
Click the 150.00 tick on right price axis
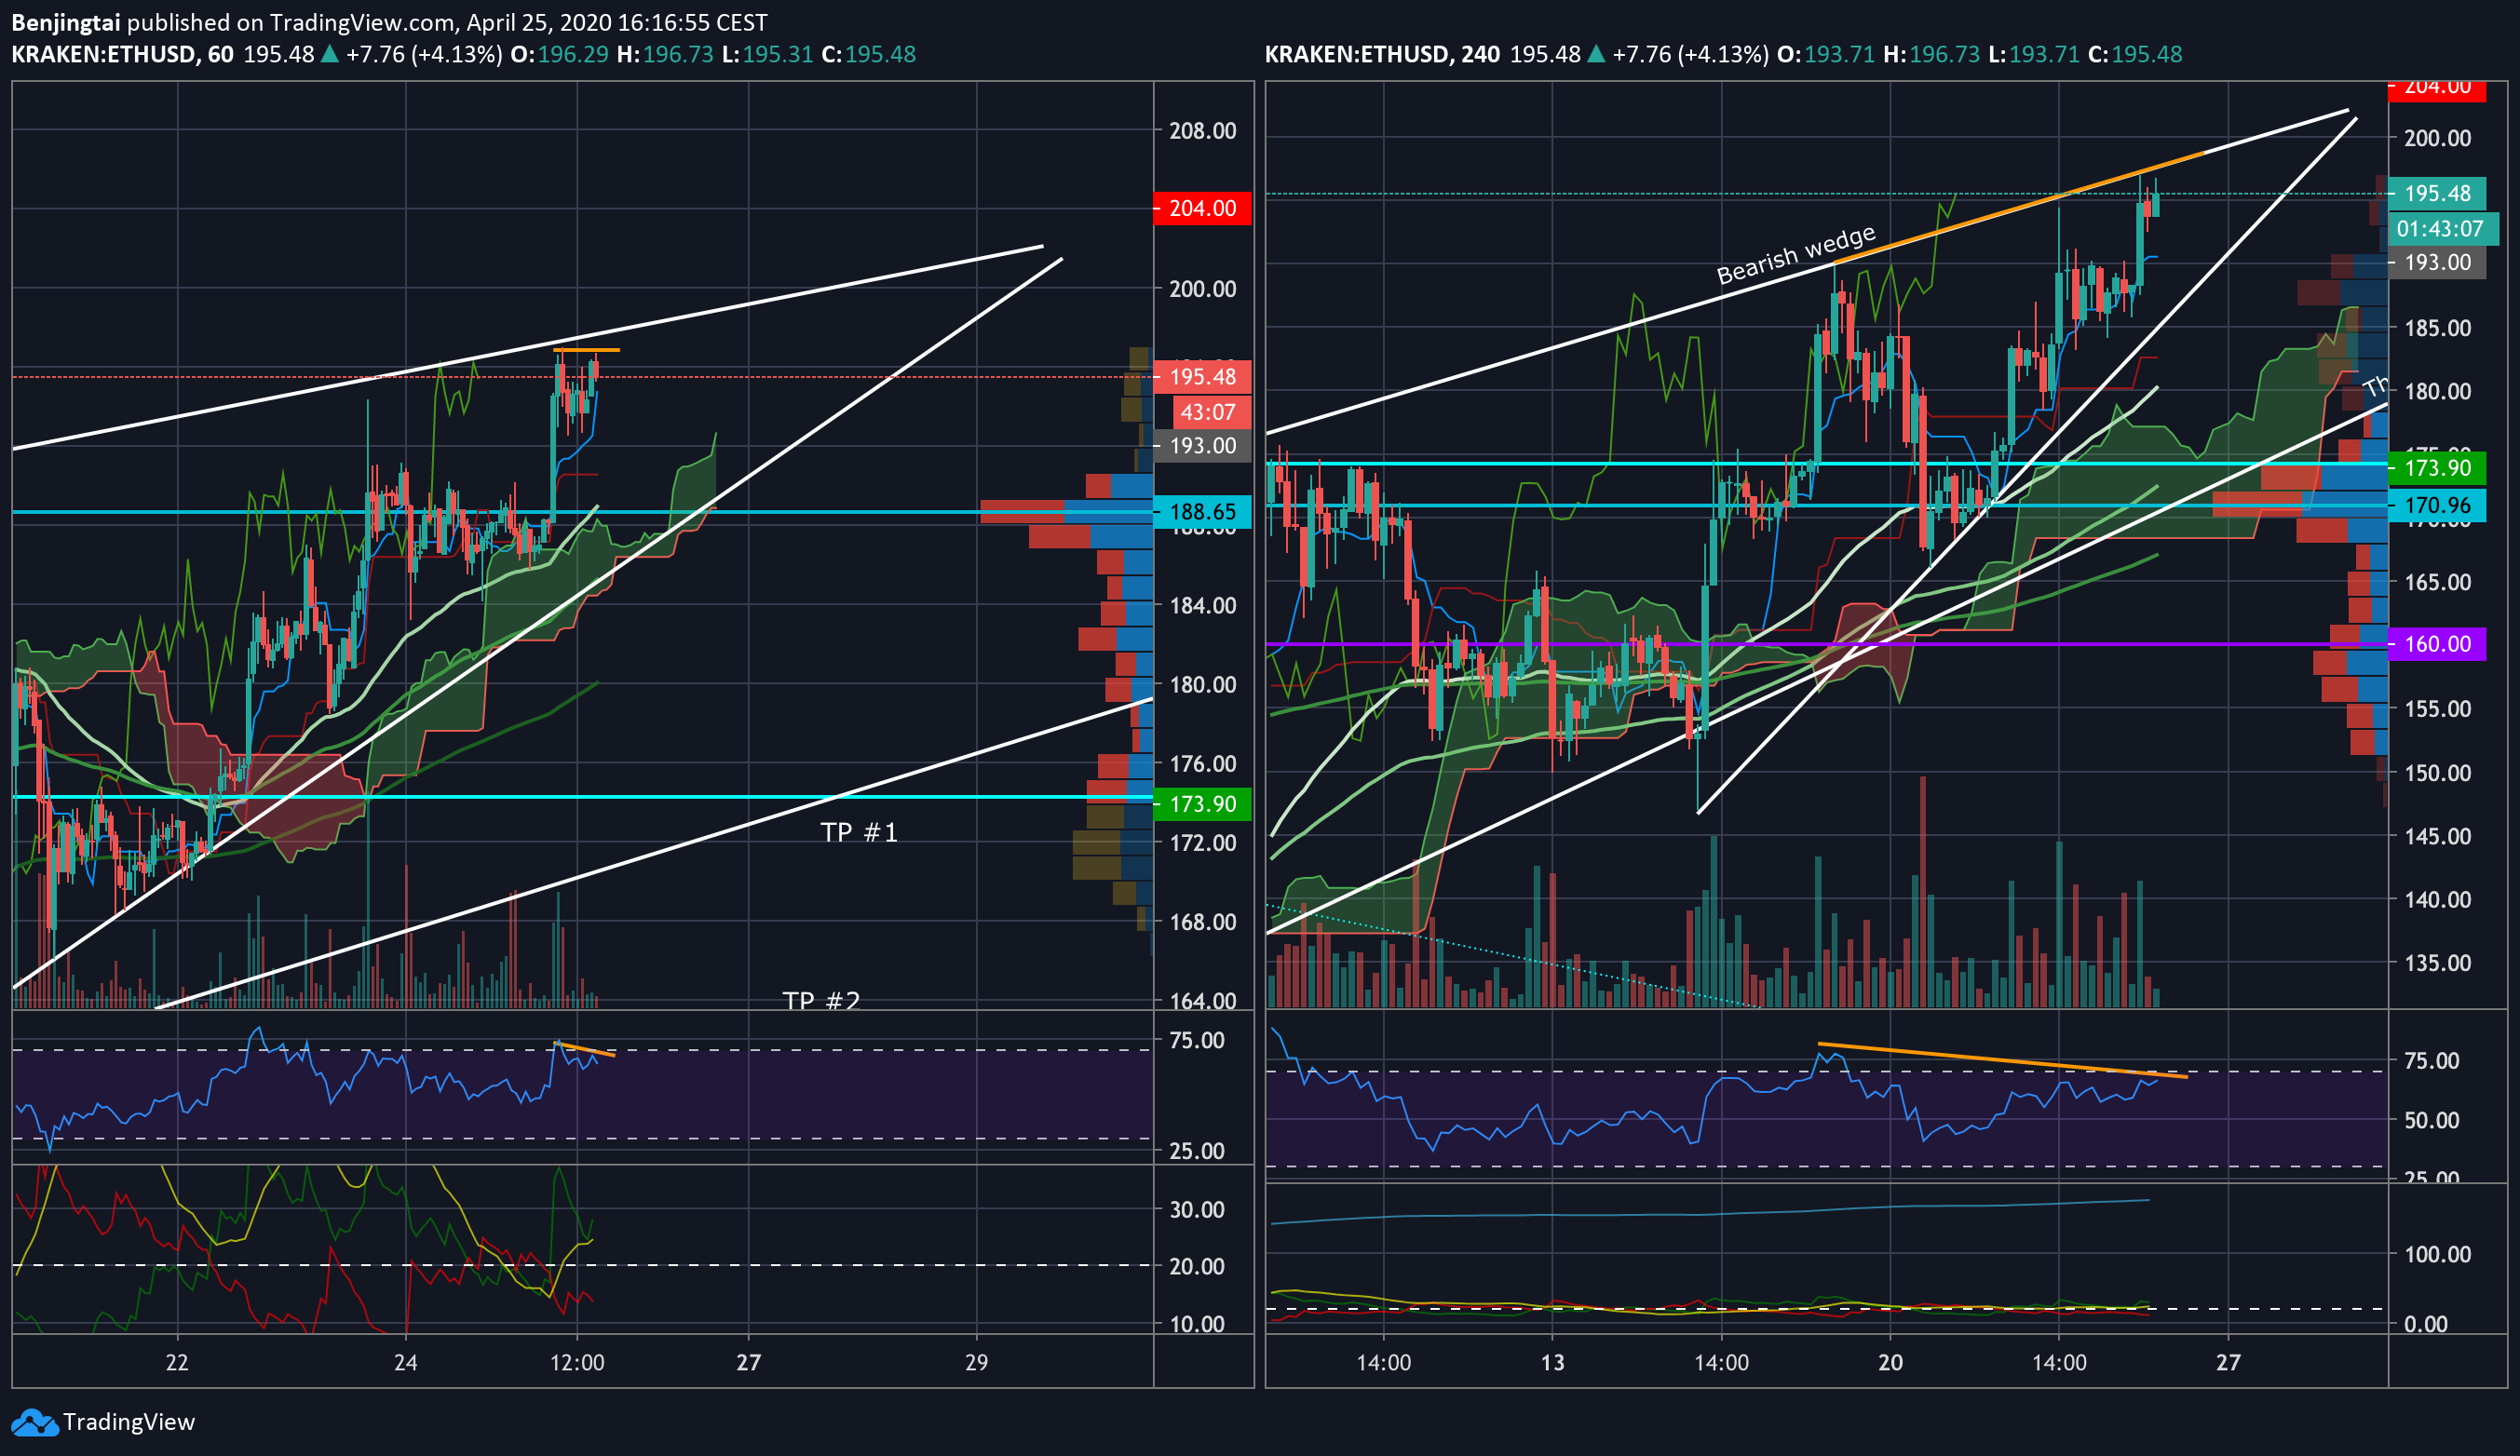coord(2437,773)
